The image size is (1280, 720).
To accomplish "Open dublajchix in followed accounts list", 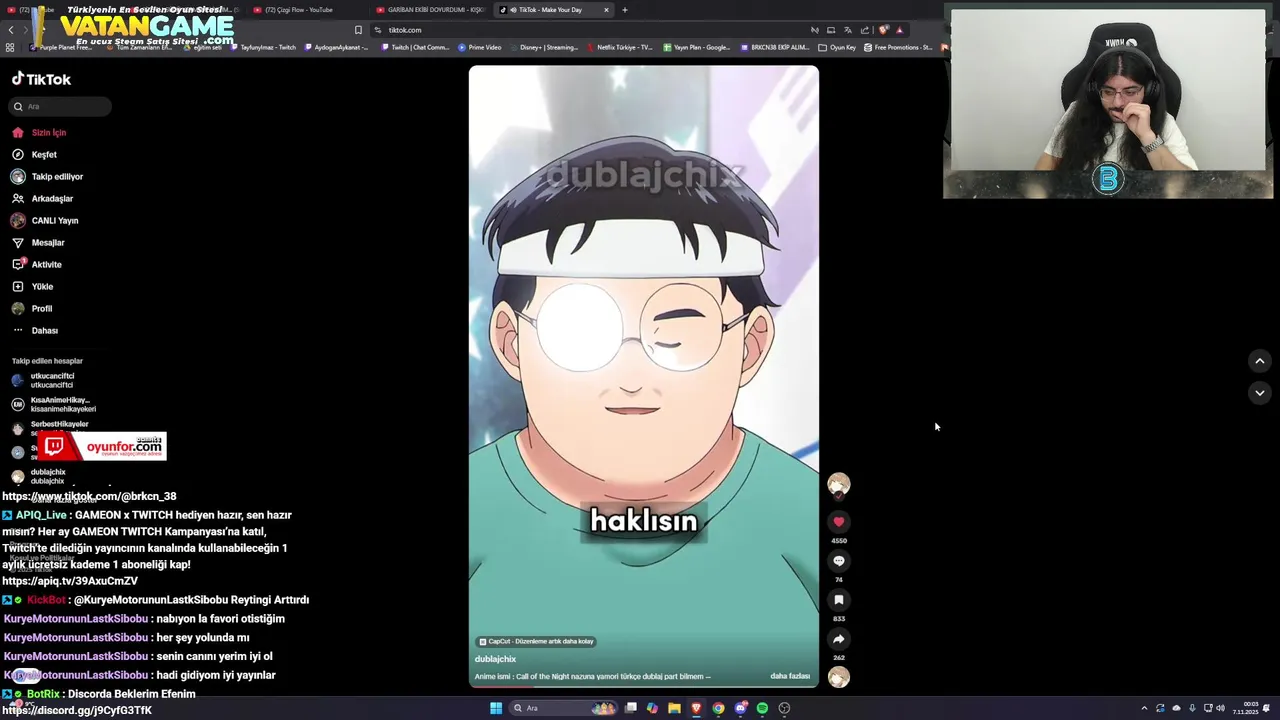I will pyautogui.click(x=38, y=476).
